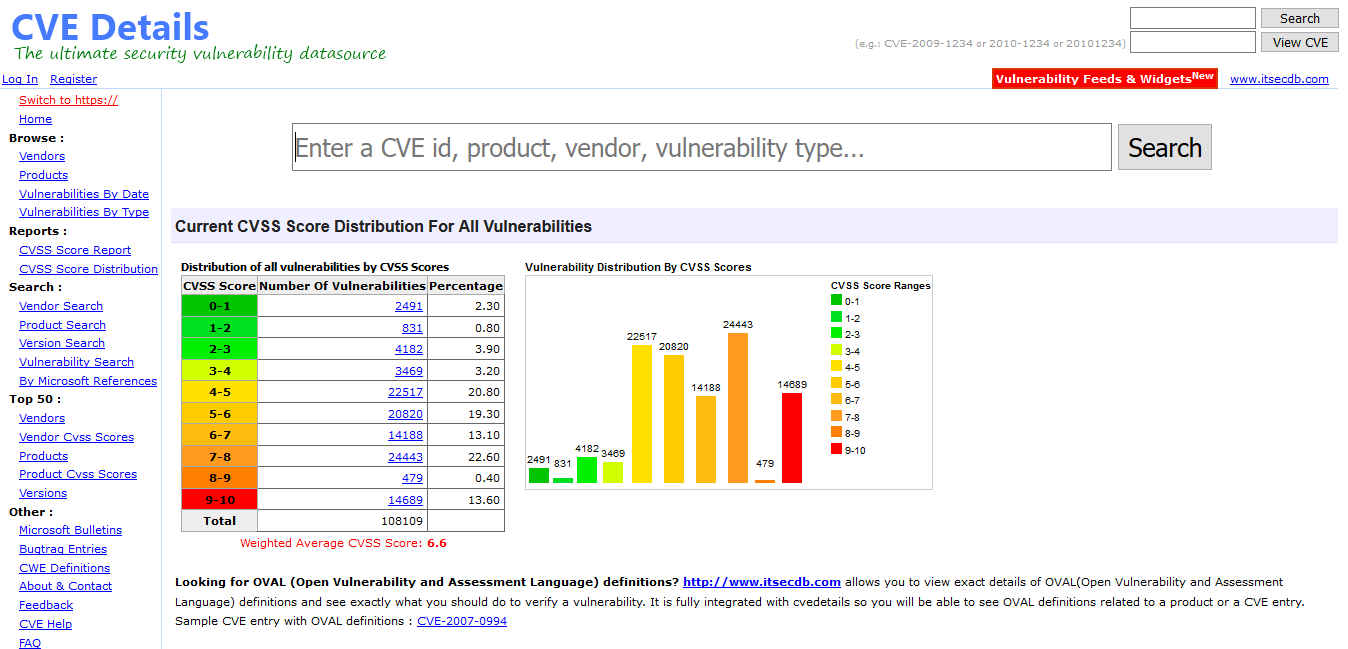Click the View CVE button
This screenshot has width=1348, height=649.
pos(1299,42)
